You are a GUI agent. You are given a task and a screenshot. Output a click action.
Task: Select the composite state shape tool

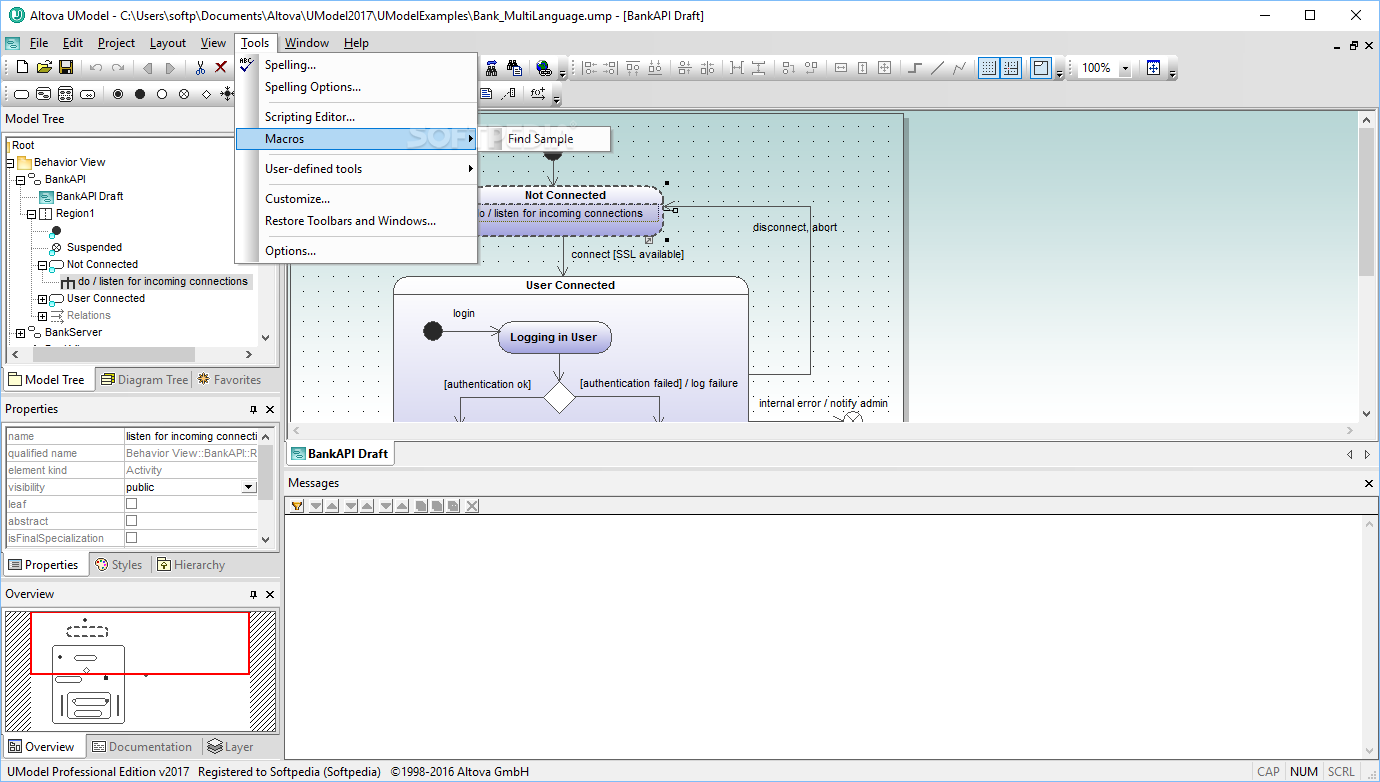pos(43,94)
